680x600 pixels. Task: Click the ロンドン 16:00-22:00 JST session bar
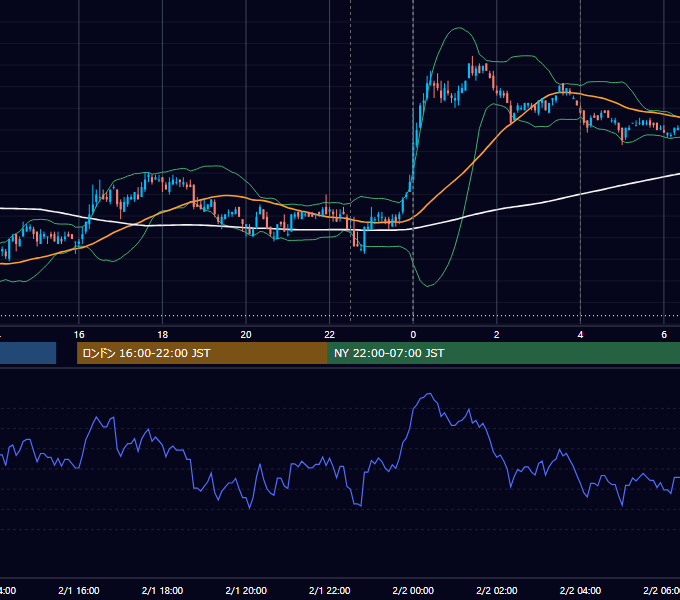pos(202,353)
